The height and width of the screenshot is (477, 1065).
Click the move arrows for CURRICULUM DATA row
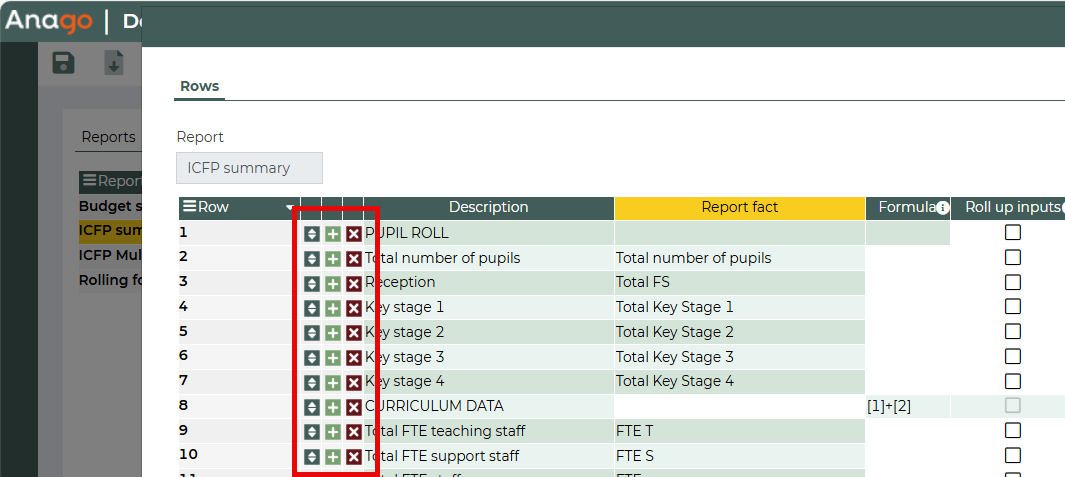pyautogui.click(x=312, y=407)
